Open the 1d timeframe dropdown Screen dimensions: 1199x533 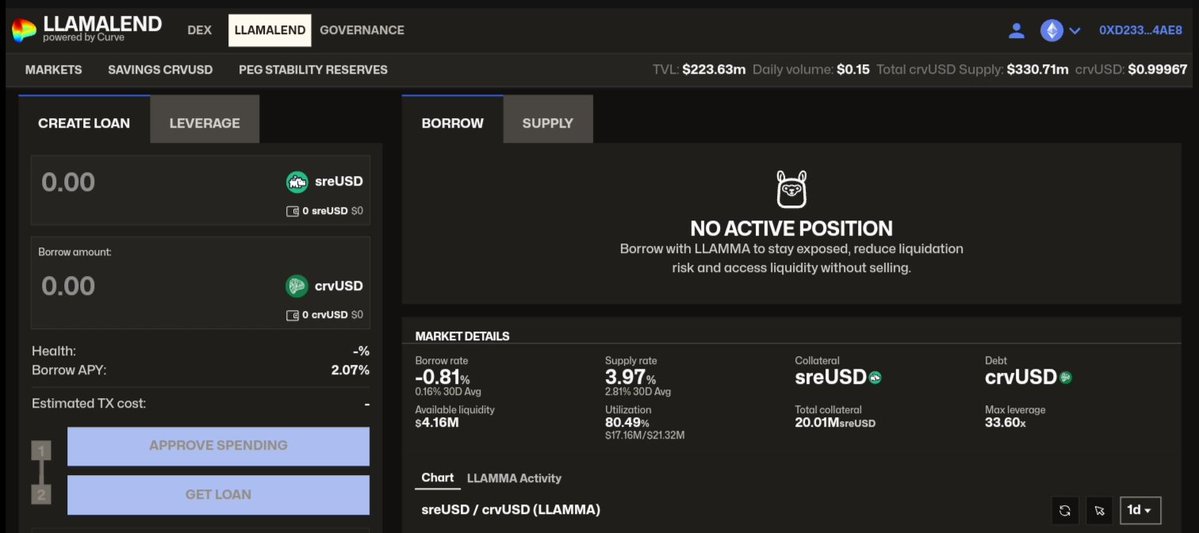(x=1139, y=510)
